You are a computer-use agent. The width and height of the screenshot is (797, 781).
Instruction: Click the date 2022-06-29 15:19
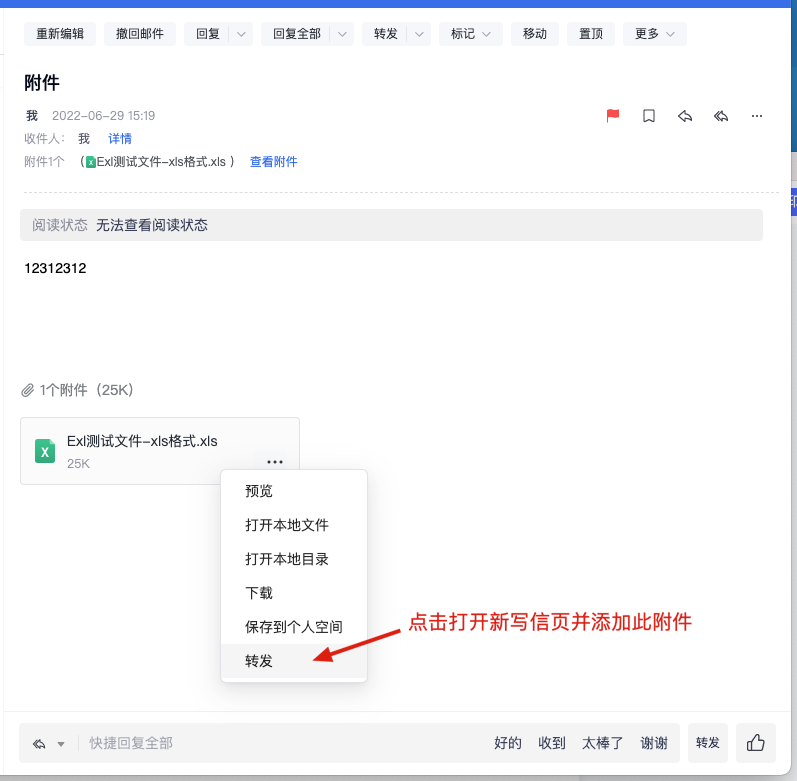(104, 116)
